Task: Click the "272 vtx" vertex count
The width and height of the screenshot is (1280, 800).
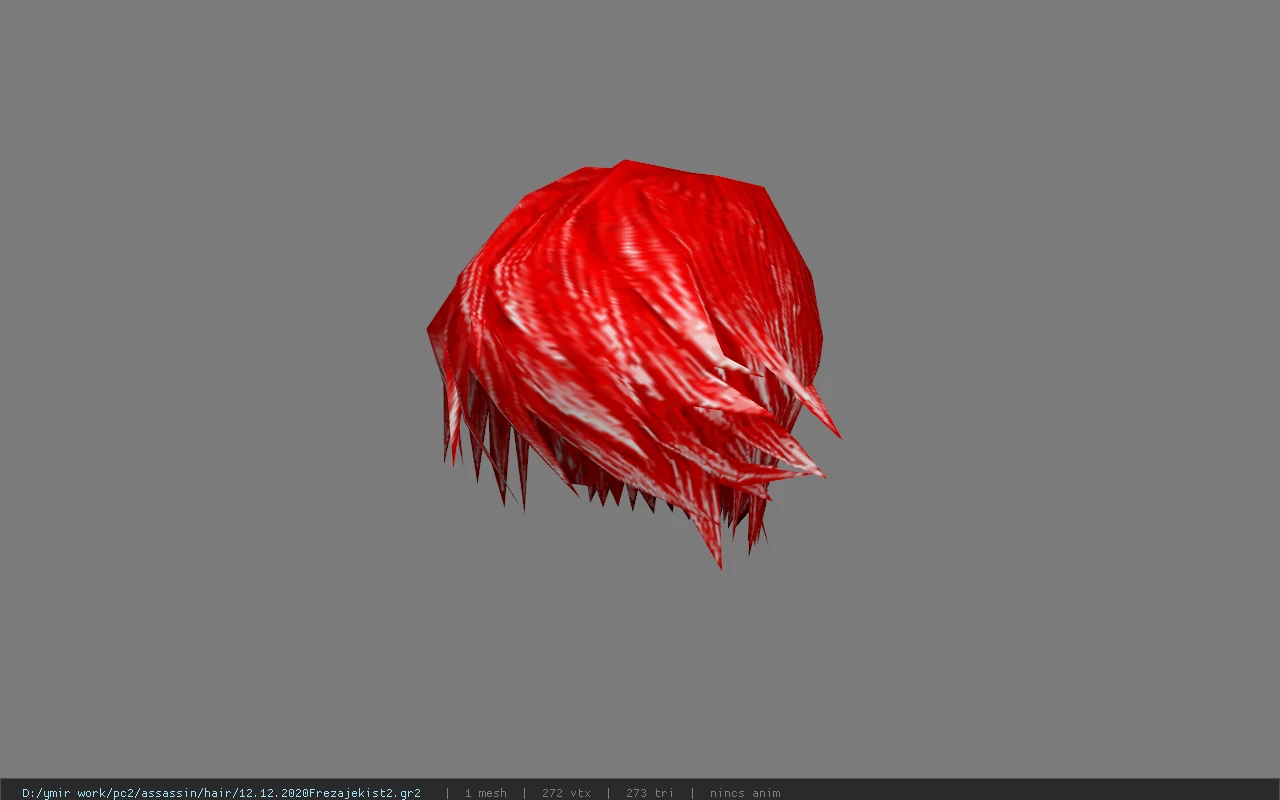Action: click(x=566, y=793)
